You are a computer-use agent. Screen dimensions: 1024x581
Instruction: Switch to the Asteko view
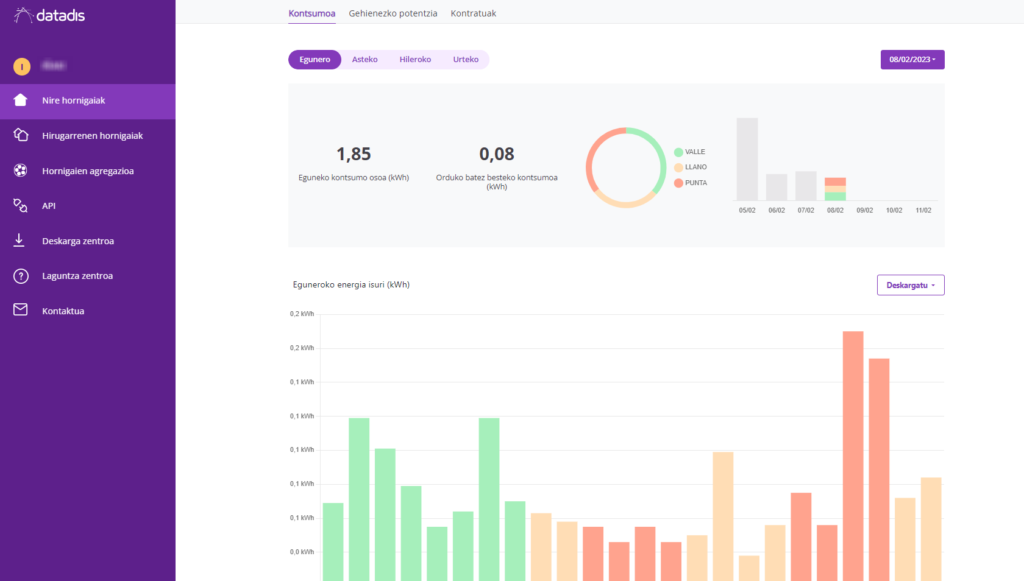364,60
